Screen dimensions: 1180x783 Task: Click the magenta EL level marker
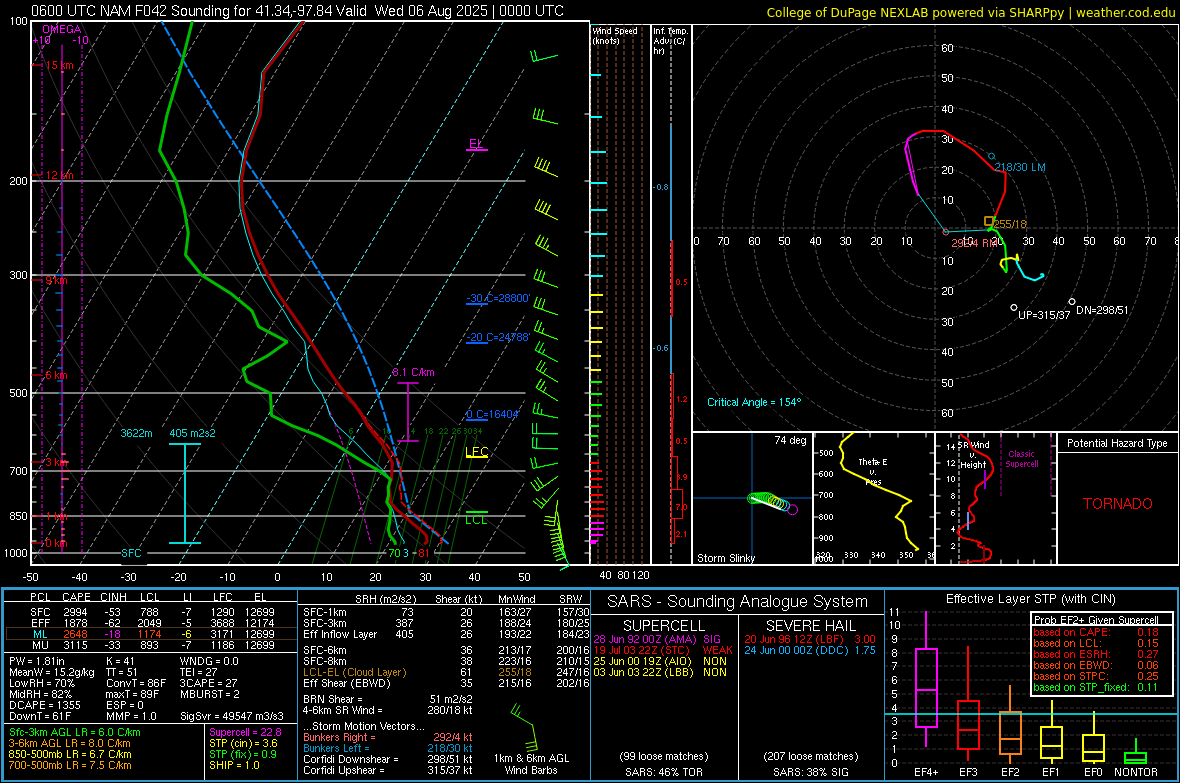coord(476,144)
